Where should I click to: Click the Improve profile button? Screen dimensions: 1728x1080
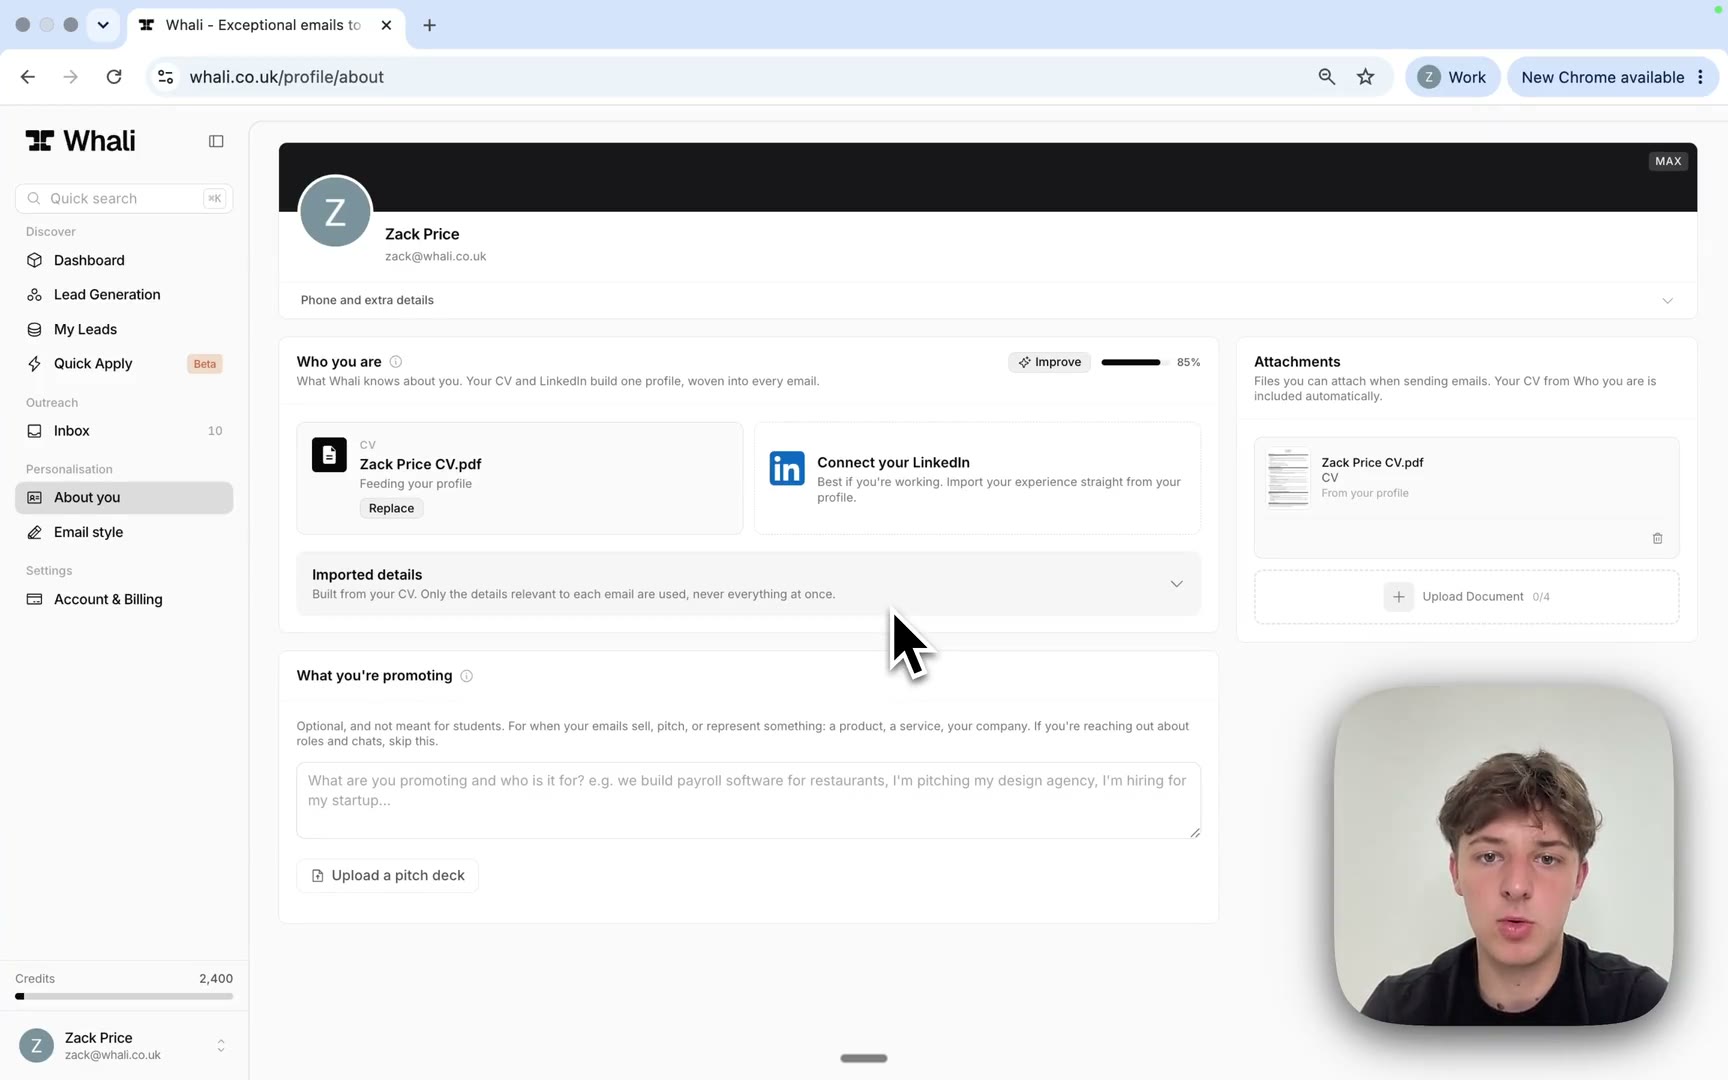(1049, 362)
